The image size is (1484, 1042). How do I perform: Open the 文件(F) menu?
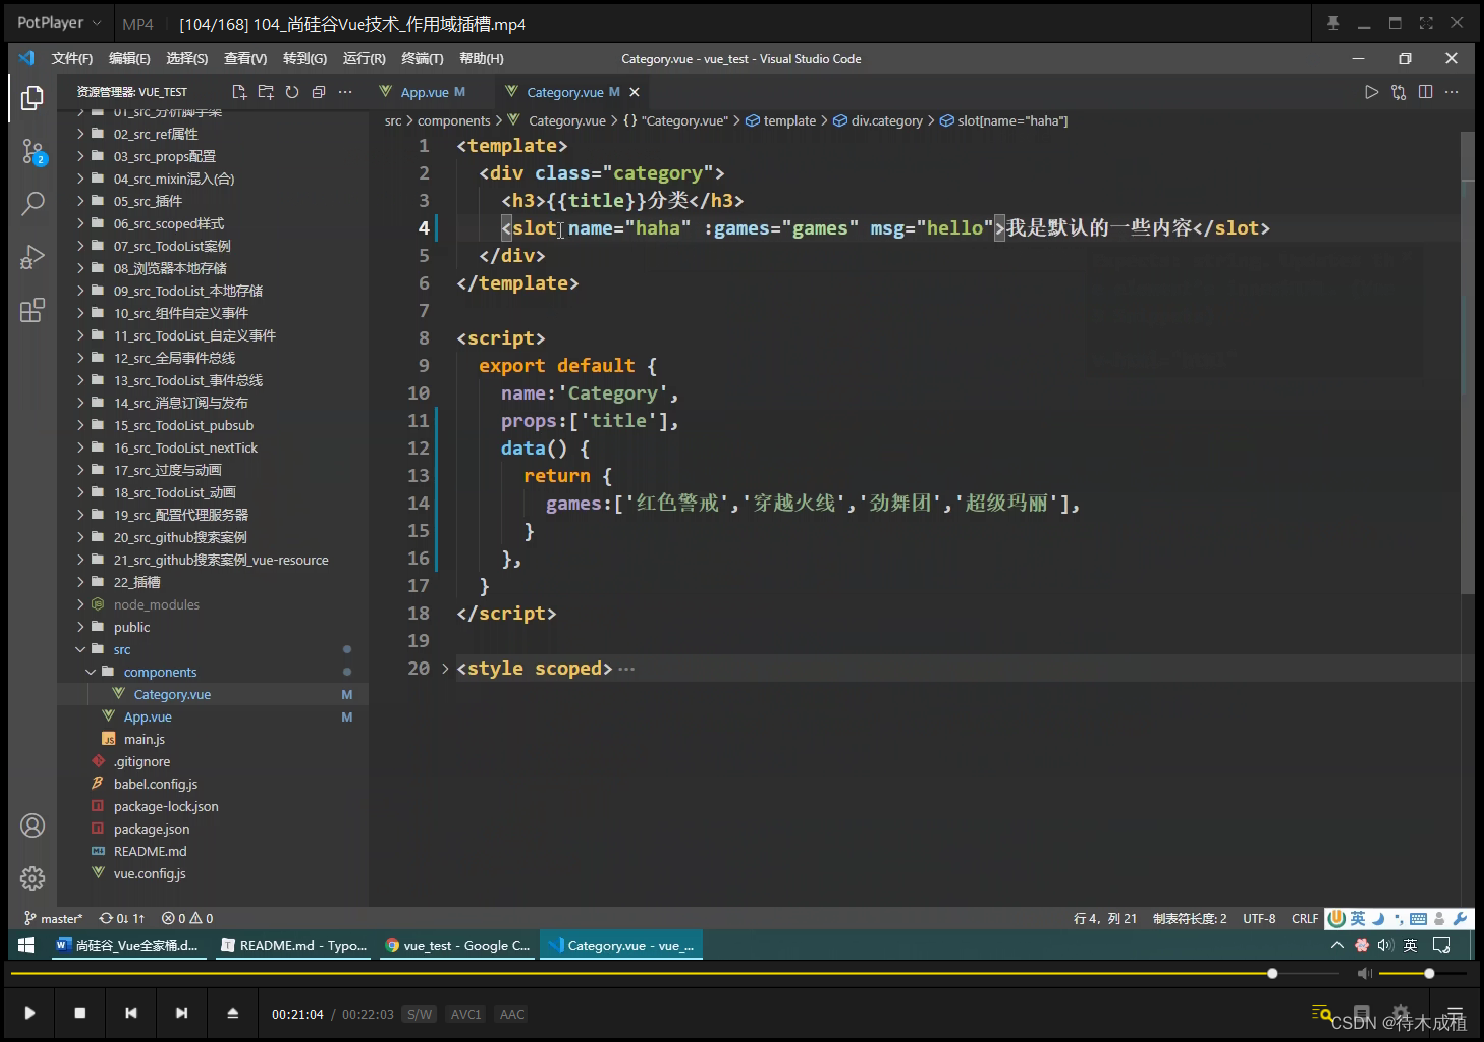[x=72, y=59]
